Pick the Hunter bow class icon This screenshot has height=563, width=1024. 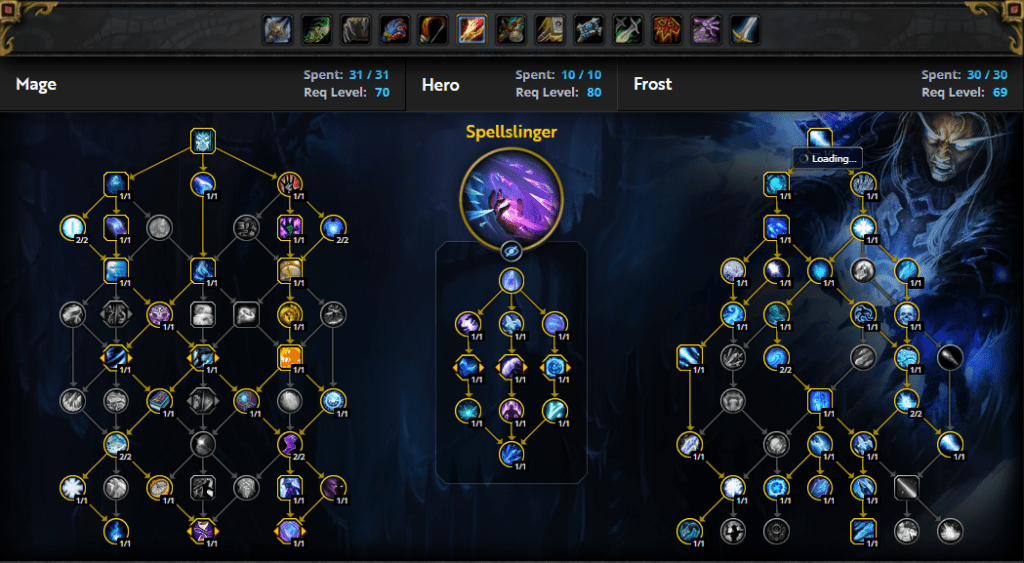pyautogui.click(x=434, y=30)
